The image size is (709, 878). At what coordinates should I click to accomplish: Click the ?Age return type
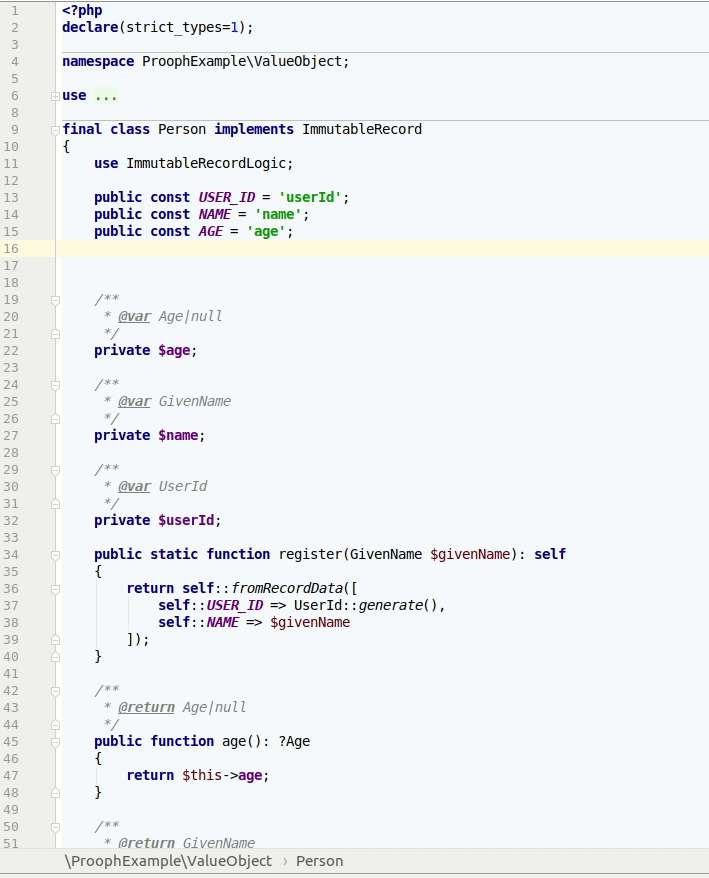pyautogui.click(x=294, y=741)
